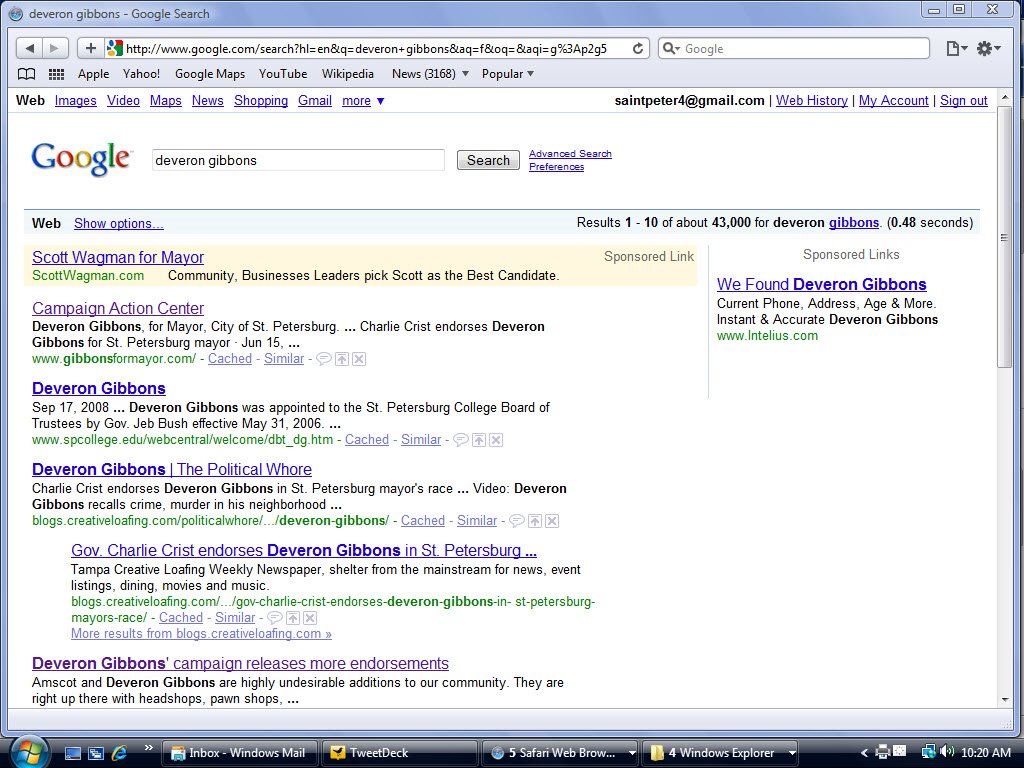The width and height of the screenshot is (1024, 768).
Task: Click the Show Desktop quick launch icon
Action: [x=73, y=753]
